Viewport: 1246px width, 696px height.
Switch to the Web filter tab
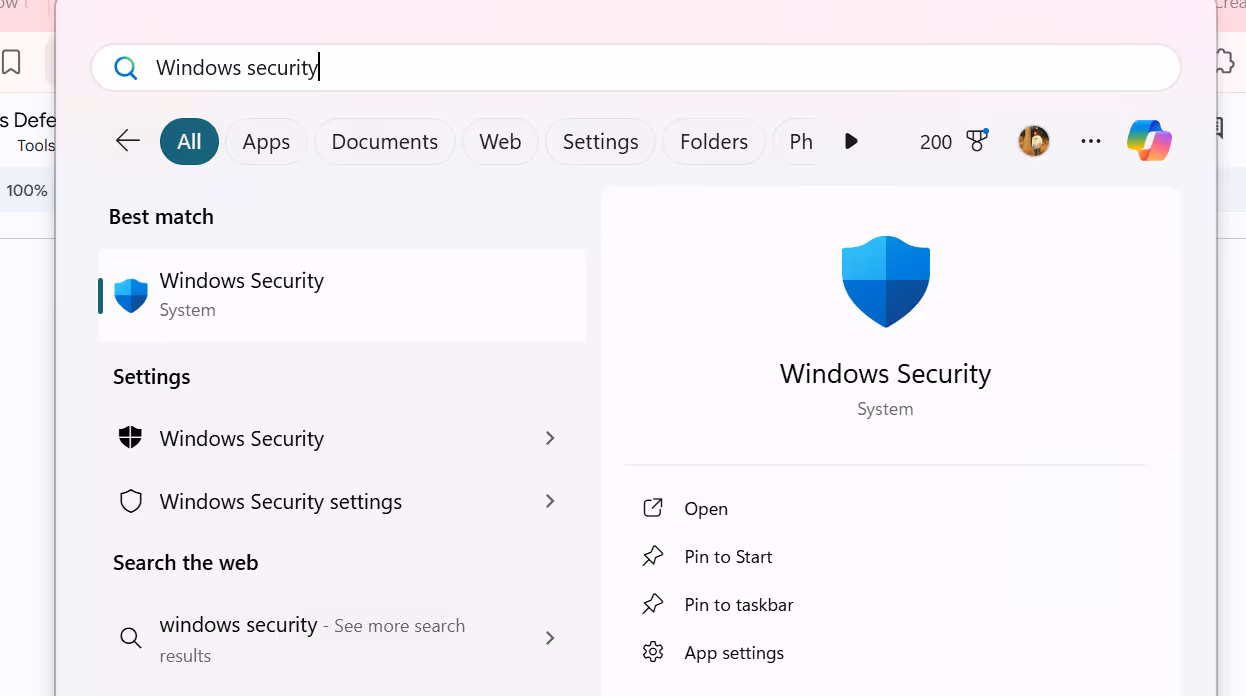[500, 141]
